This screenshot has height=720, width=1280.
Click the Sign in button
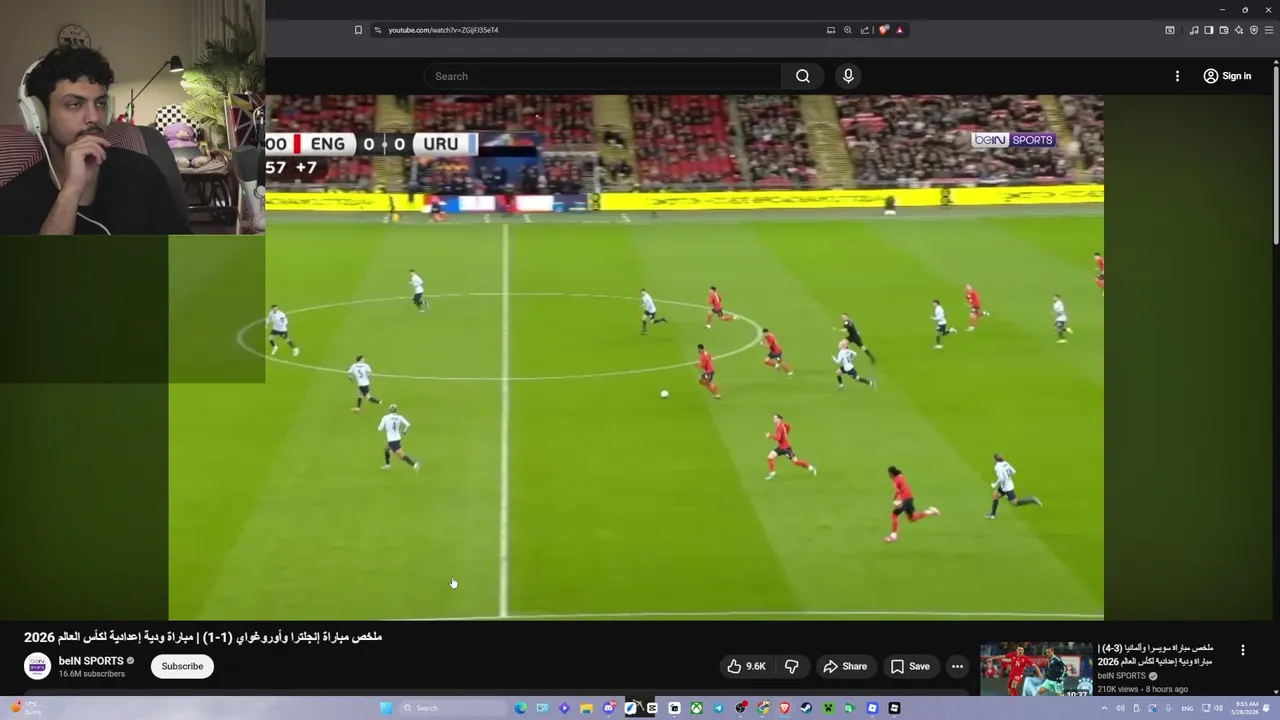click(1227, 76)
